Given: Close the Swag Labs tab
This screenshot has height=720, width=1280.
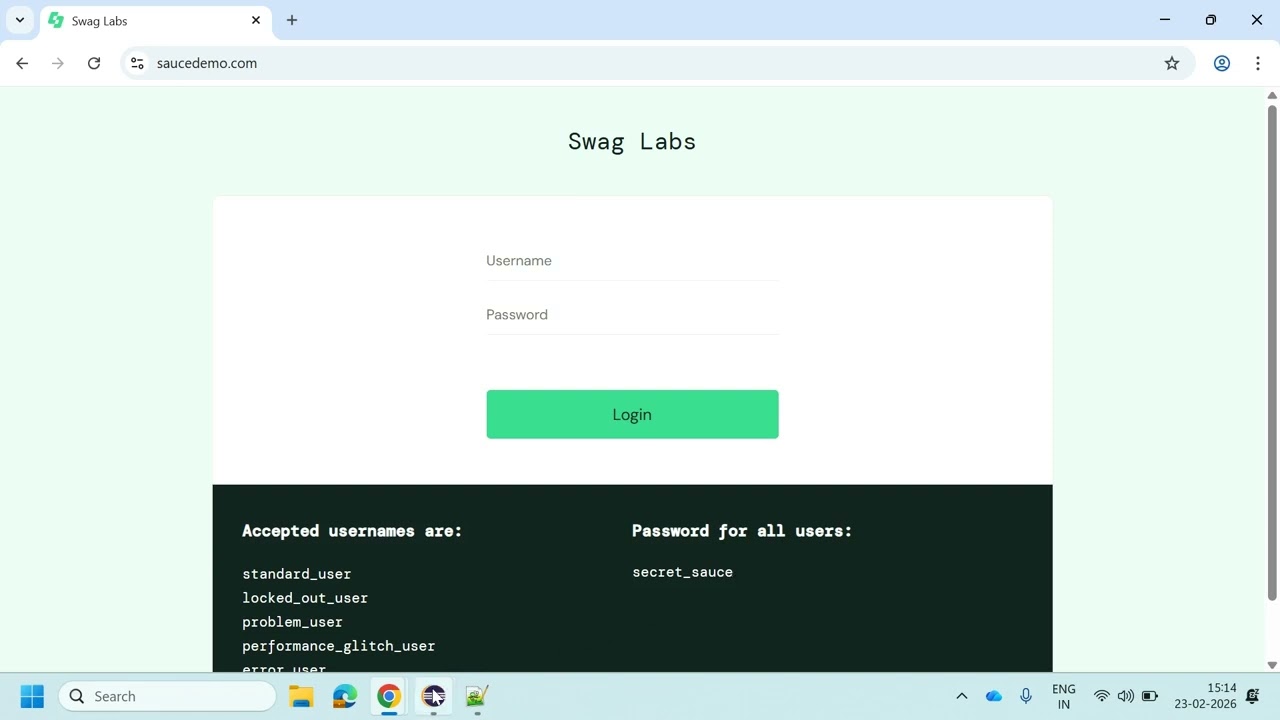Looking at the screenshot, I should (256, 20).
